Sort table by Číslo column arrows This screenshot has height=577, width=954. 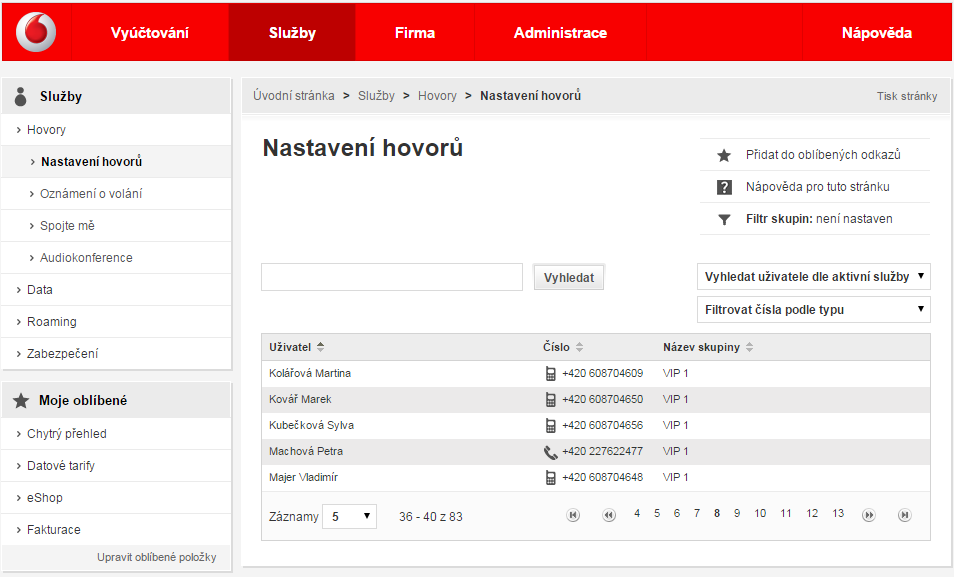click(579, 347)
